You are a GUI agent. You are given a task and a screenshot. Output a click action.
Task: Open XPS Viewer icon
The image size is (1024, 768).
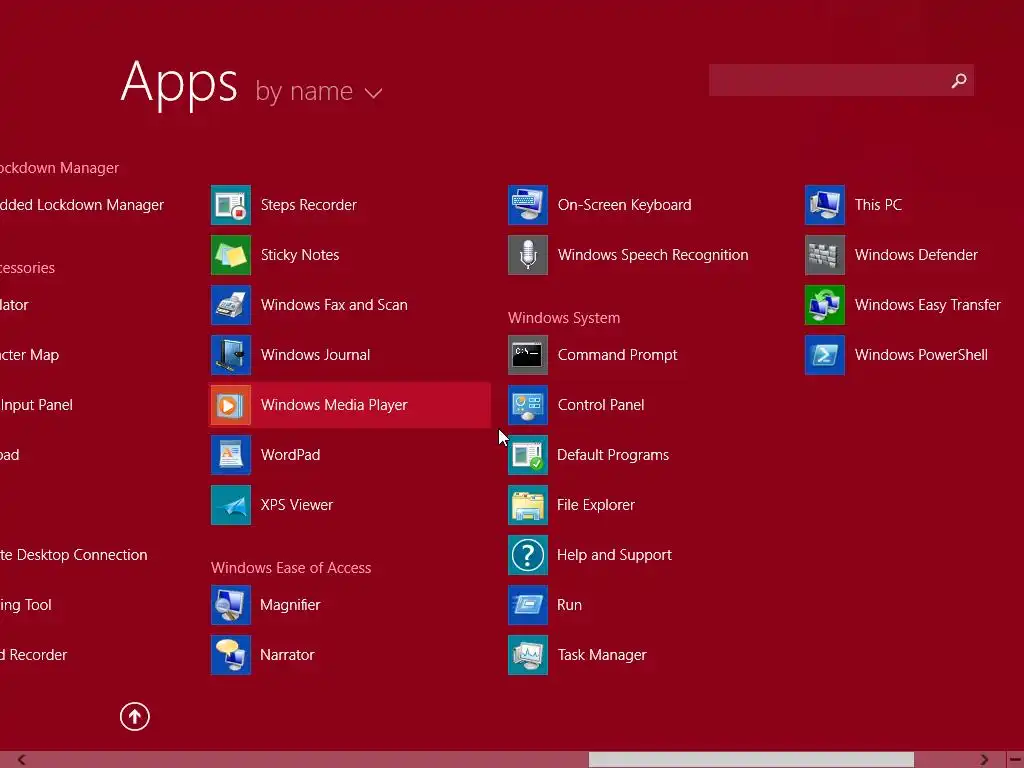coord(231,505)
